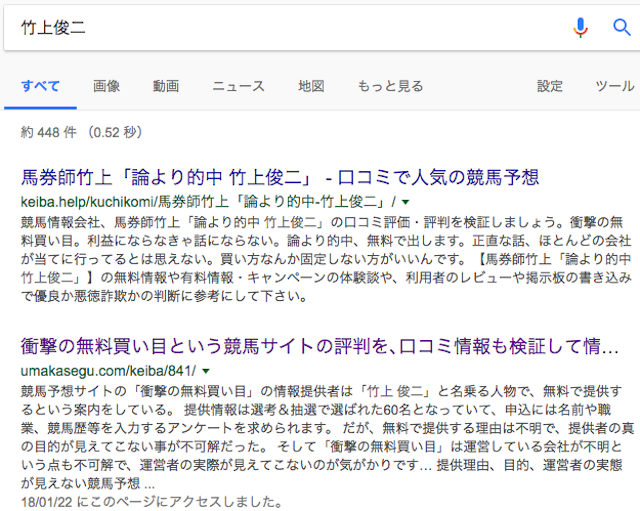Open the 地図 tab
The width and height of the screenshot is (640, 511).
(311, 86)
